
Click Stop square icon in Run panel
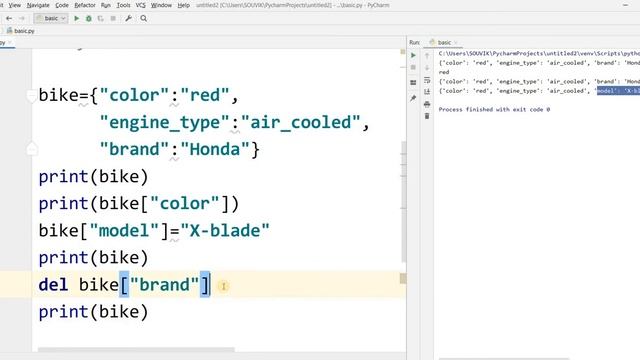pos(413,67)
